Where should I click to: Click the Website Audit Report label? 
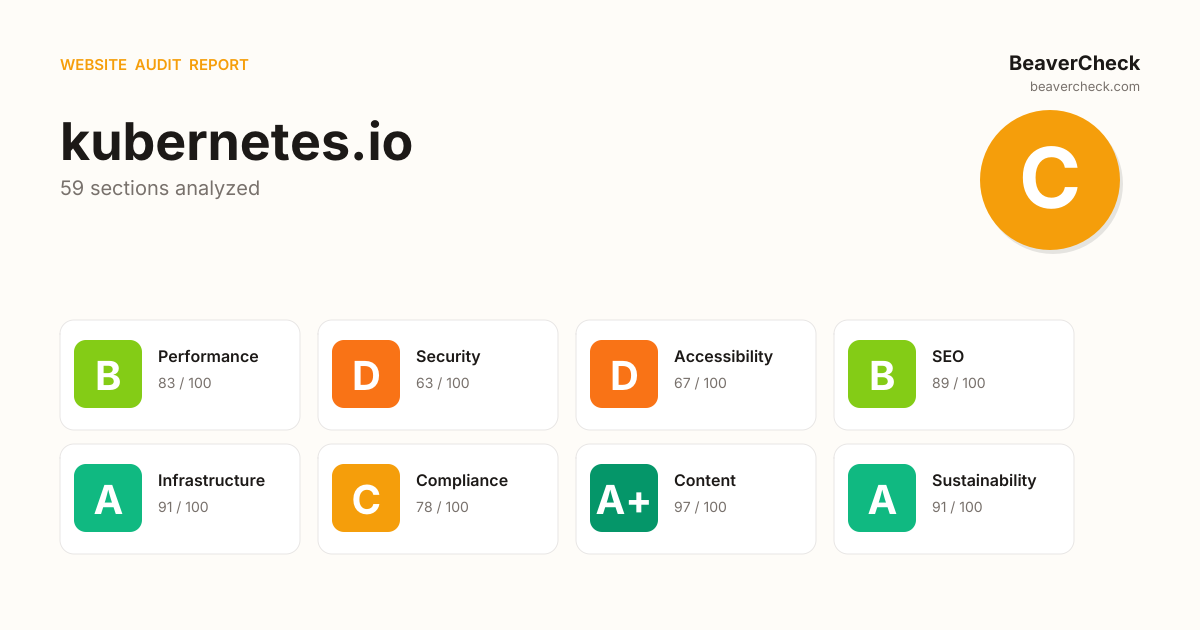click(x=154, y=65)
